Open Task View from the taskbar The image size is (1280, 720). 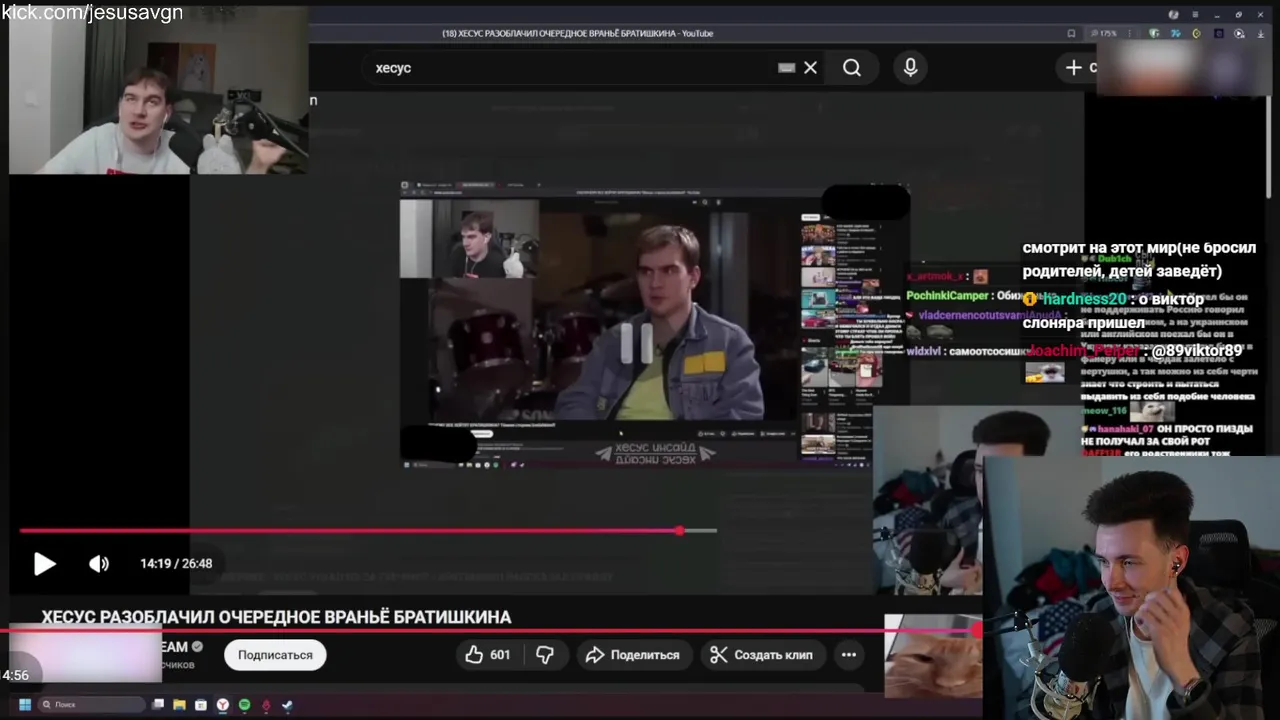(158, 704)
